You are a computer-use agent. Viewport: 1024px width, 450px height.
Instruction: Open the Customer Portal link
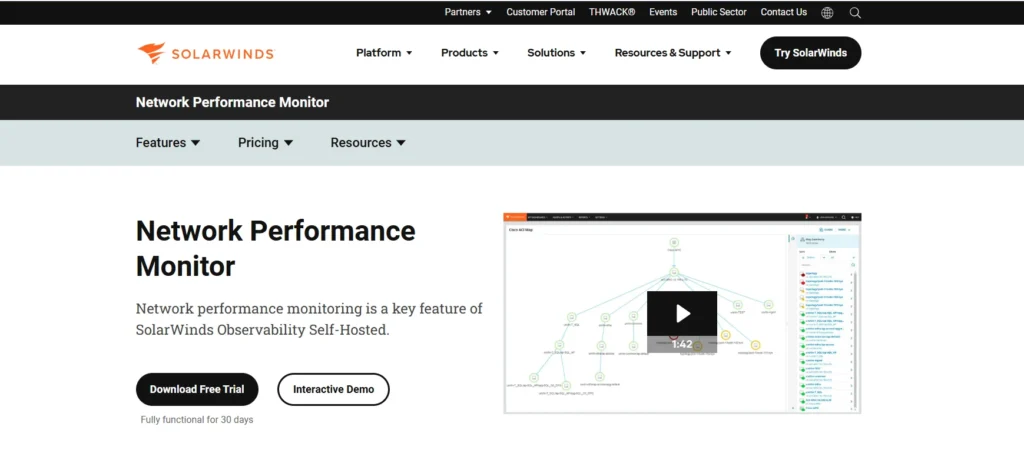click(x=541, y=12)
